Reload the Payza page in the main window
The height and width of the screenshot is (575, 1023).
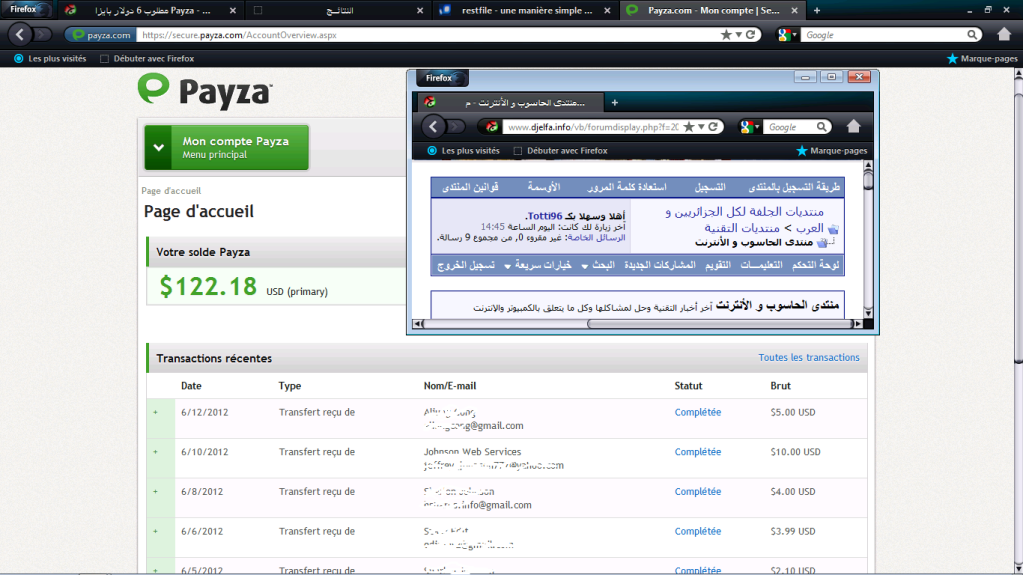click(x=751, y=35)
